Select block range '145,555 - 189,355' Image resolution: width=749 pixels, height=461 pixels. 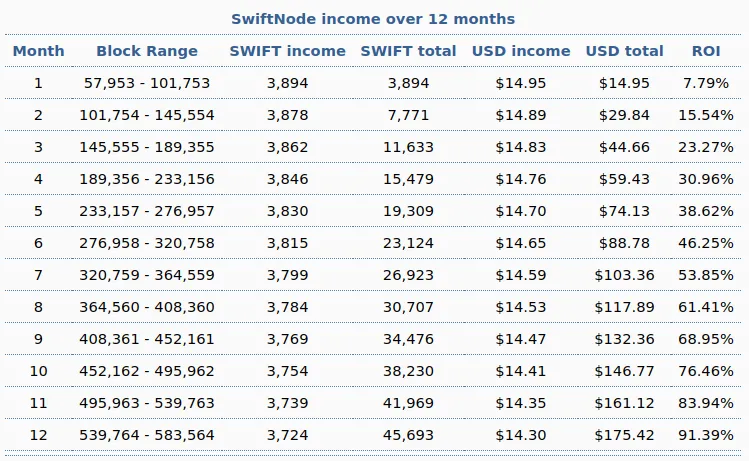(147, 147)
